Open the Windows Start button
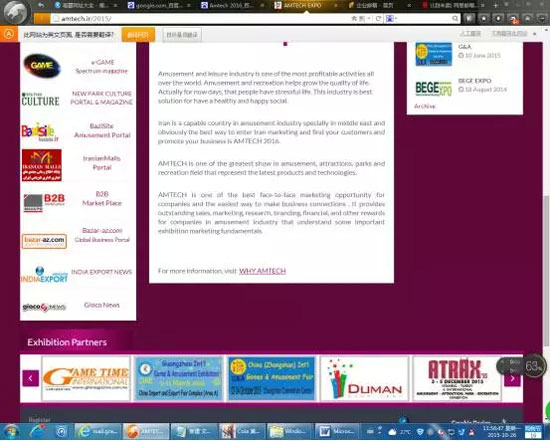 11,431
